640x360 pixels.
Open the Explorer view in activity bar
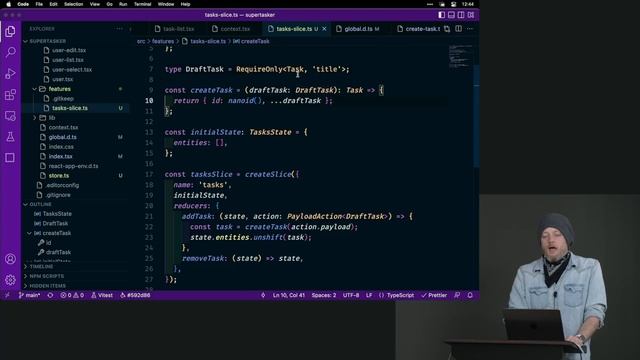click(10, 31)
